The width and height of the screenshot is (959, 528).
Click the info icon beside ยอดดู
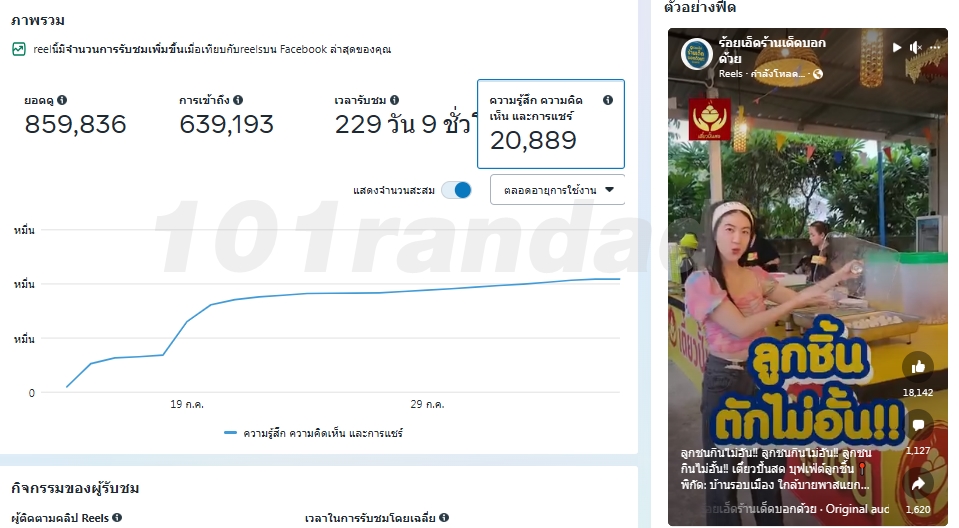62,100
